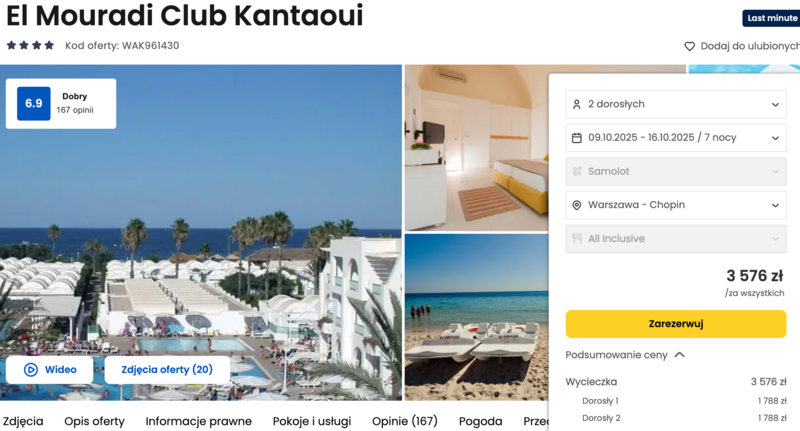Open the Pokoje i usługi tab
Viewport: 800px width, 431px height.
pos(312,421)
